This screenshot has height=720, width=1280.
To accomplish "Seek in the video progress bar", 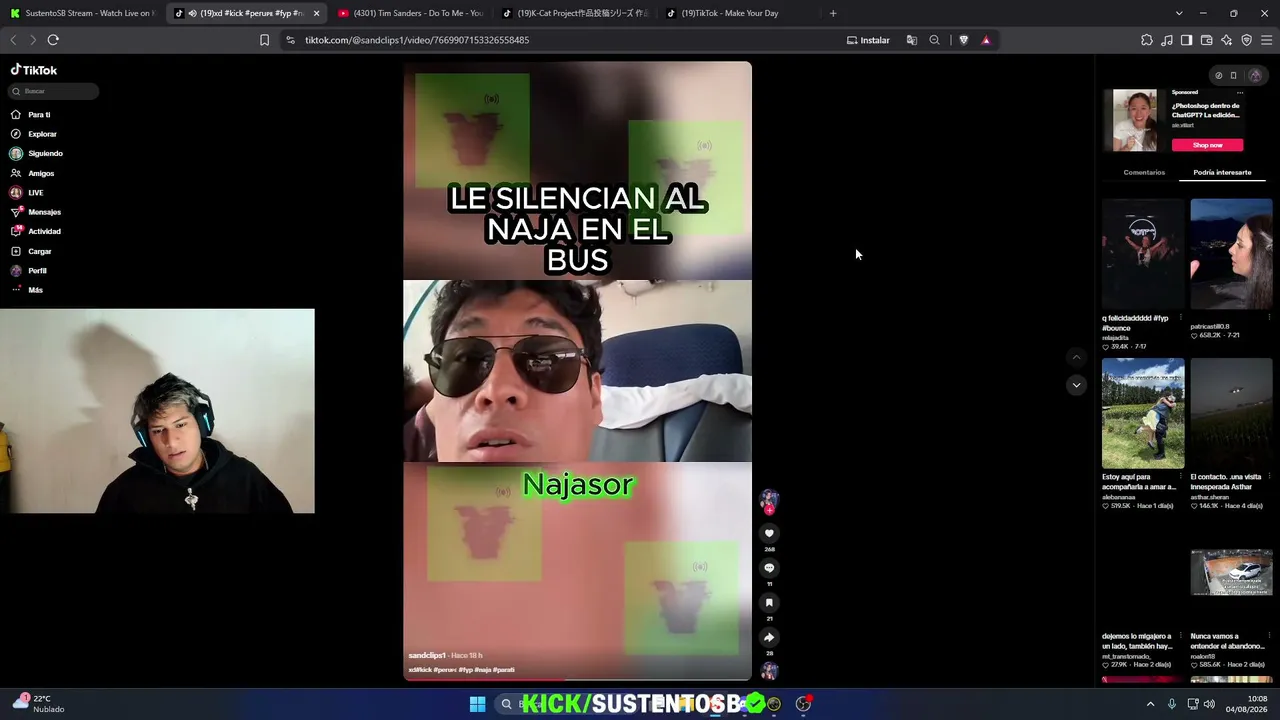I will point(577,679).
